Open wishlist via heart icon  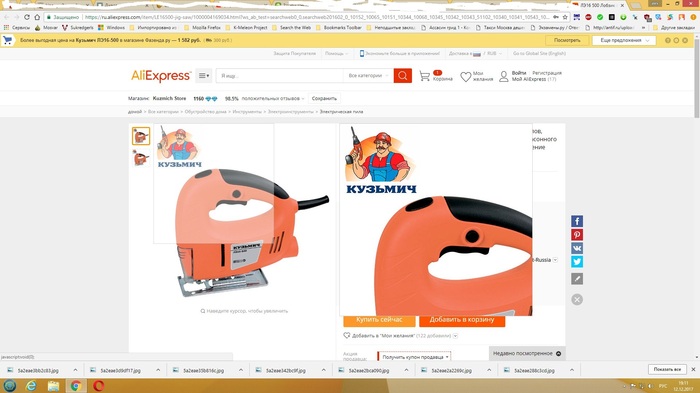coord(466,77)
